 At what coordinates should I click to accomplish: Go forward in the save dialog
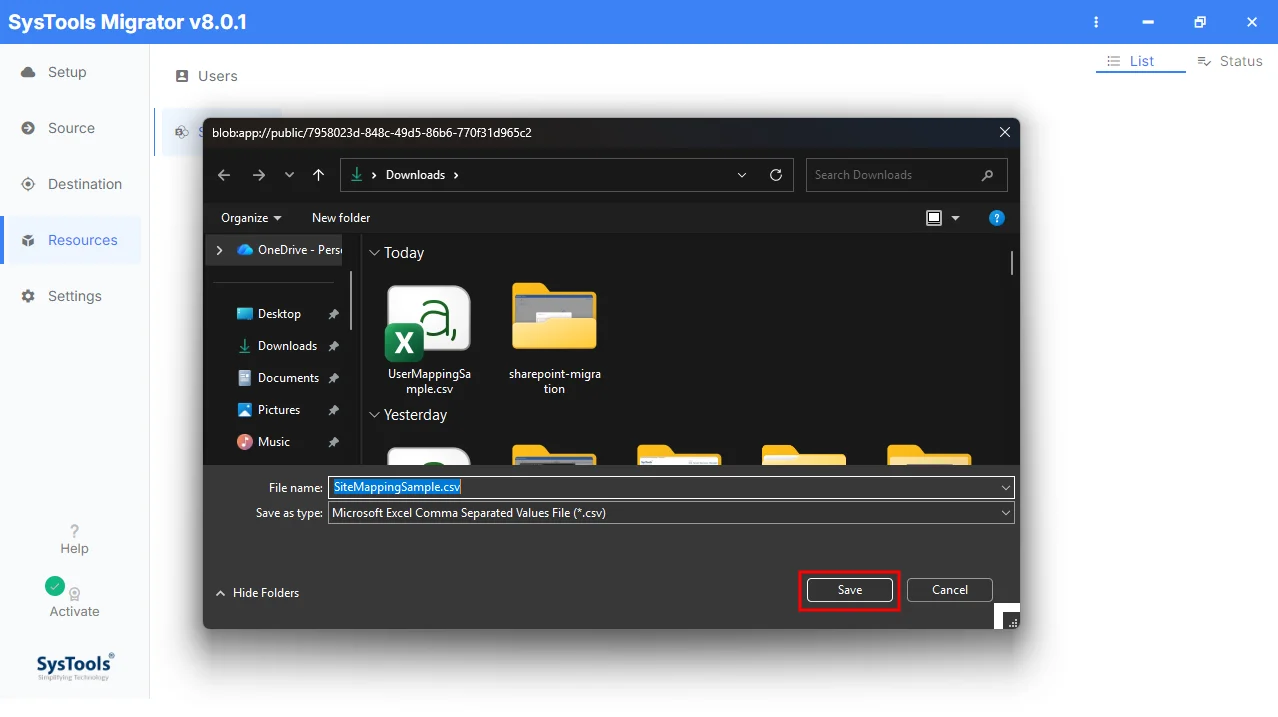click(259, 175)
